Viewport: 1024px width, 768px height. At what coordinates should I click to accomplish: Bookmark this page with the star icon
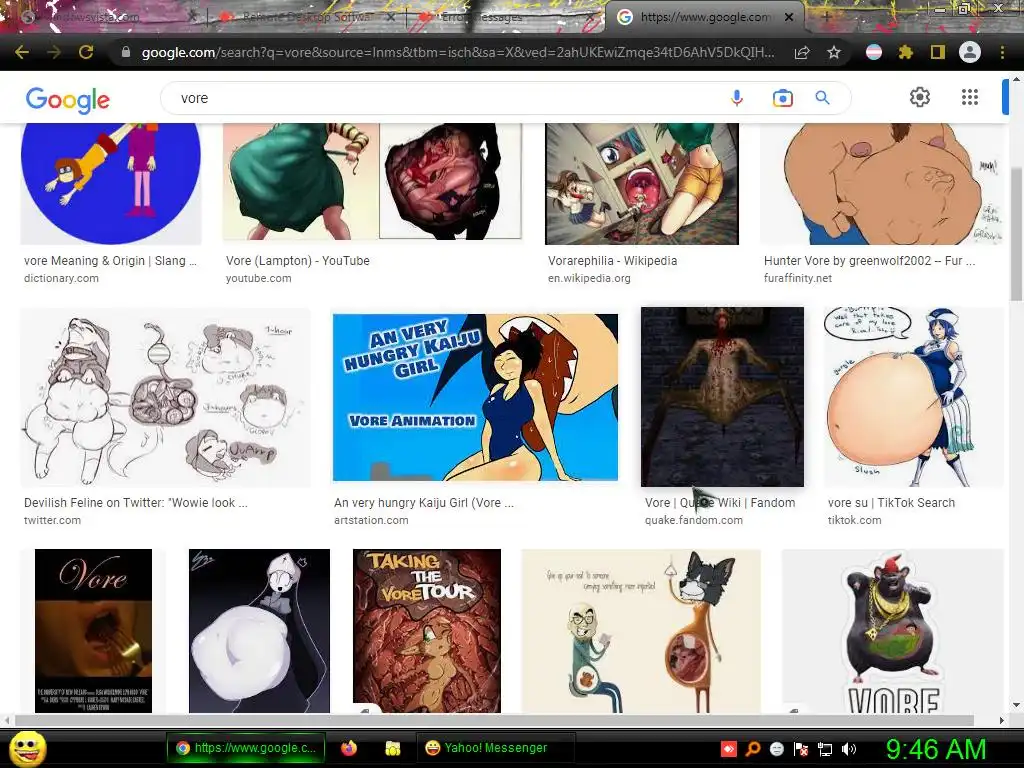[834, 52]
